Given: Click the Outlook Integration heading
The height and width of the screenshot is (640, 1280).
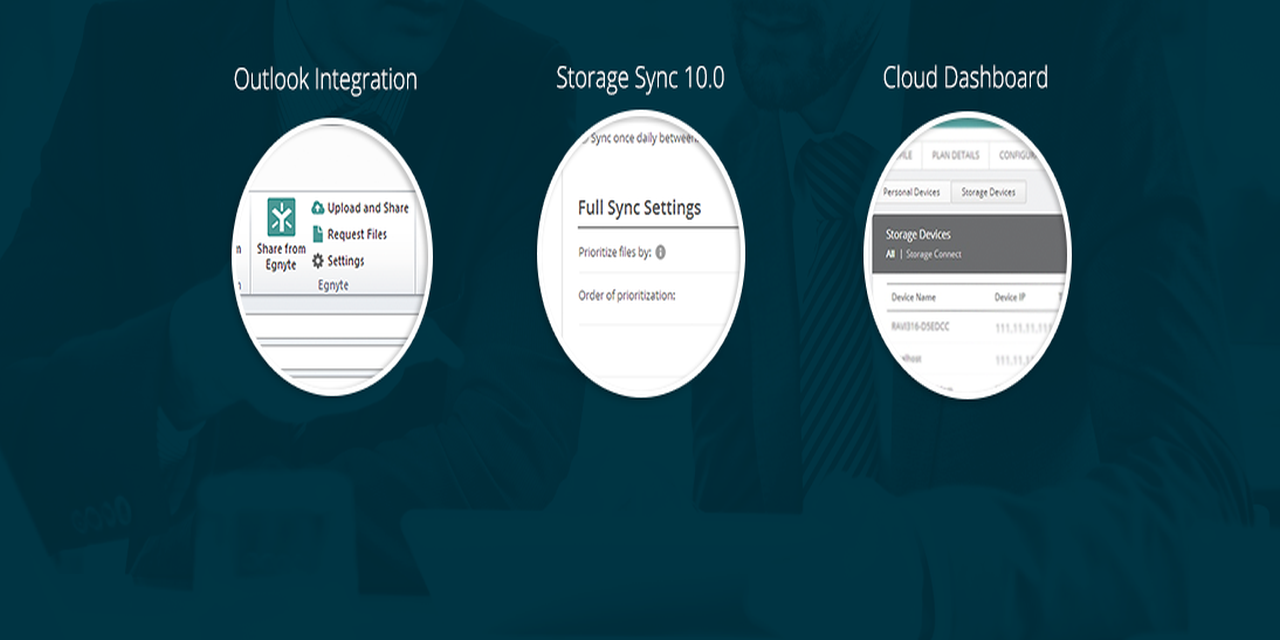Looking at the screenshot, I should click(325, 79).
